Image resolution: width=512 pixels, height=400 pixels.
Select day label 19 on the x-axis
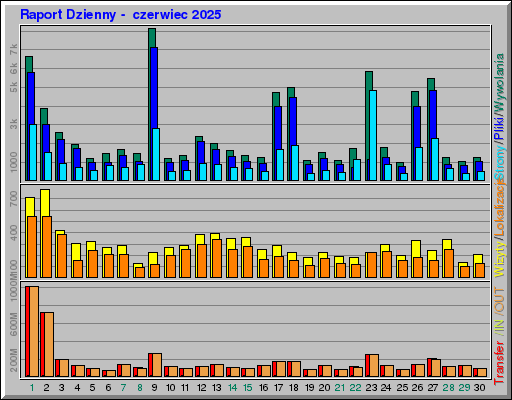point(309,388)
